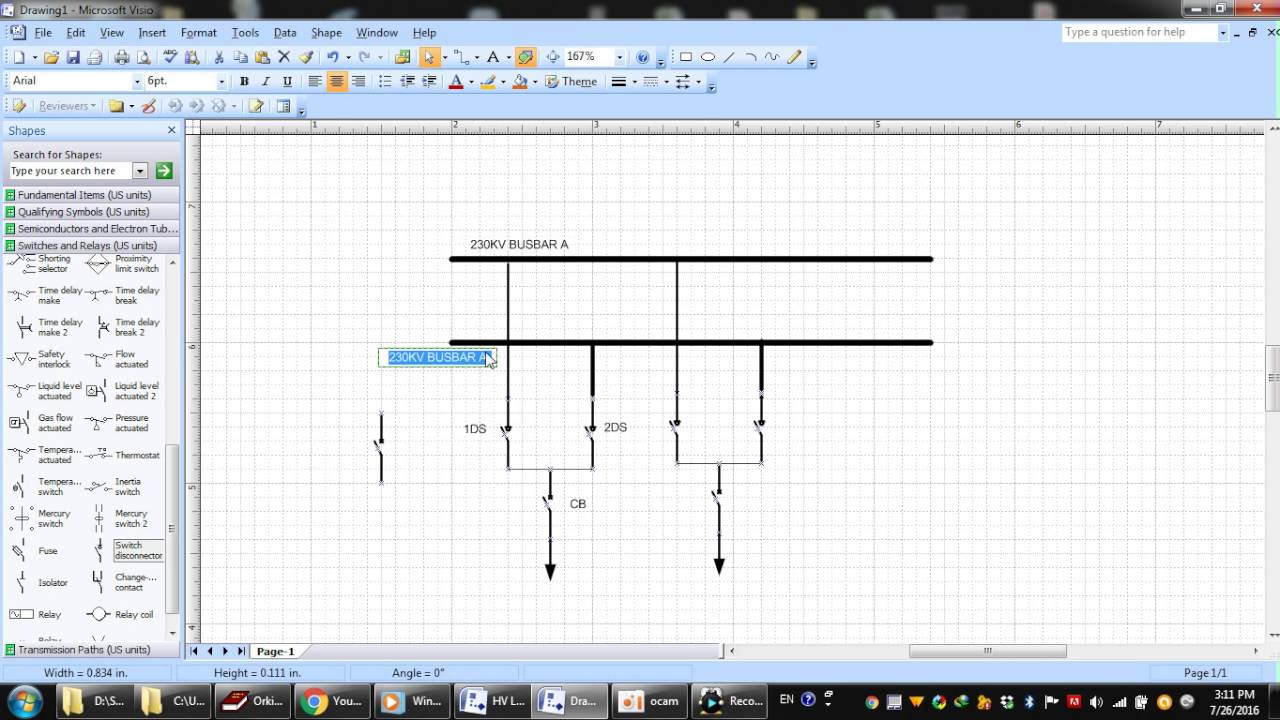Toggle Bold formatting
The height and width of the screenshot is (720, 1280).
[x=244, y=82]
